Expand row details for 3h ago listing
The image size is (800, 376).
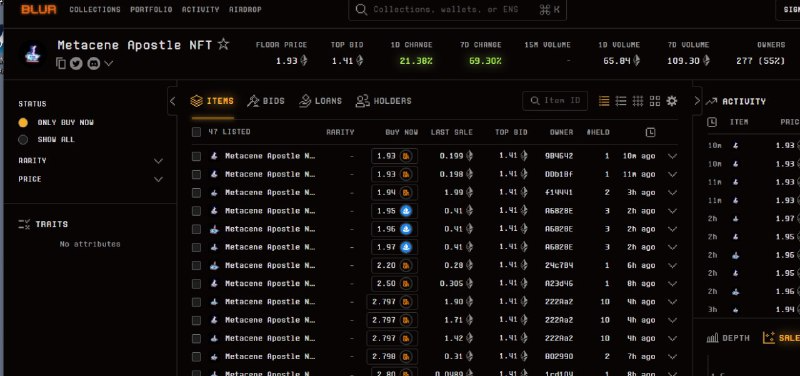pos(672,193)
